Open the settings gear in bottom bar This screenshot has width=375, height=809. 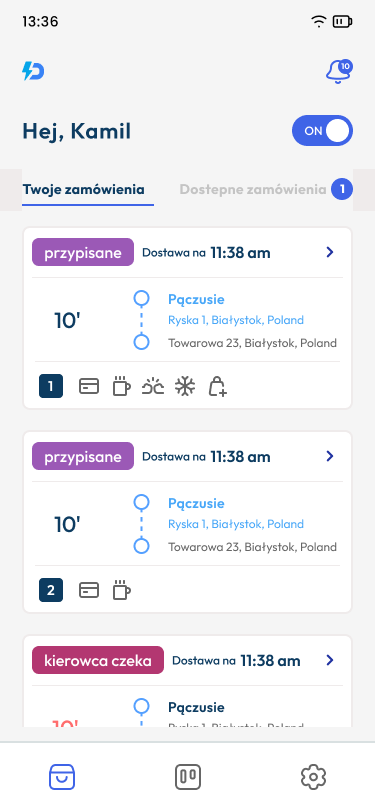coord(313,776)
